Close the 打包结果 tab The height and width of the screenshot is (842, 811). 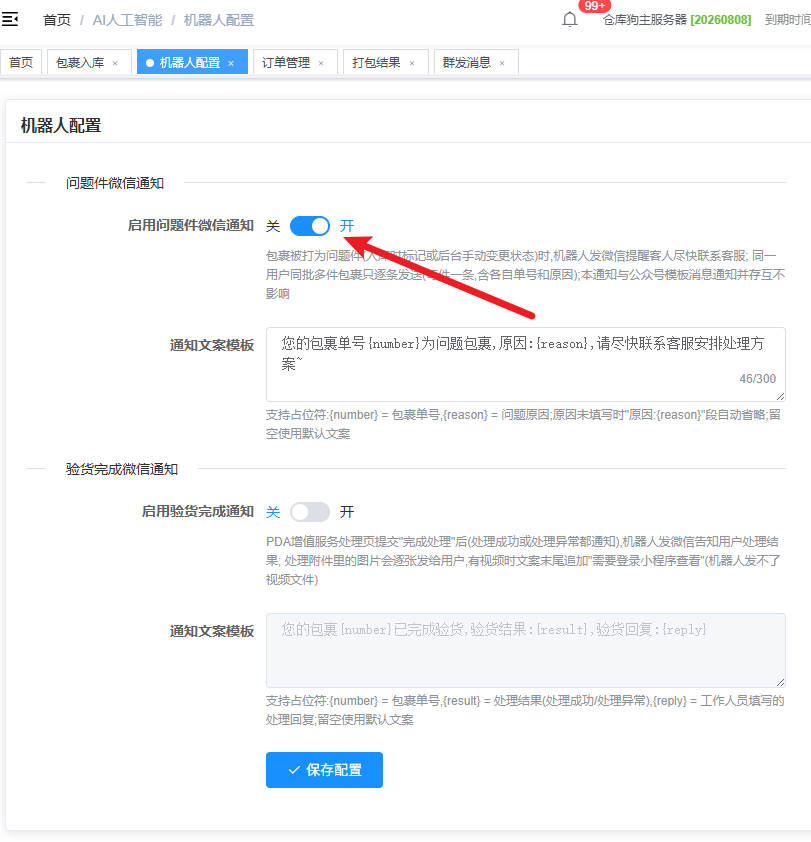412,63
